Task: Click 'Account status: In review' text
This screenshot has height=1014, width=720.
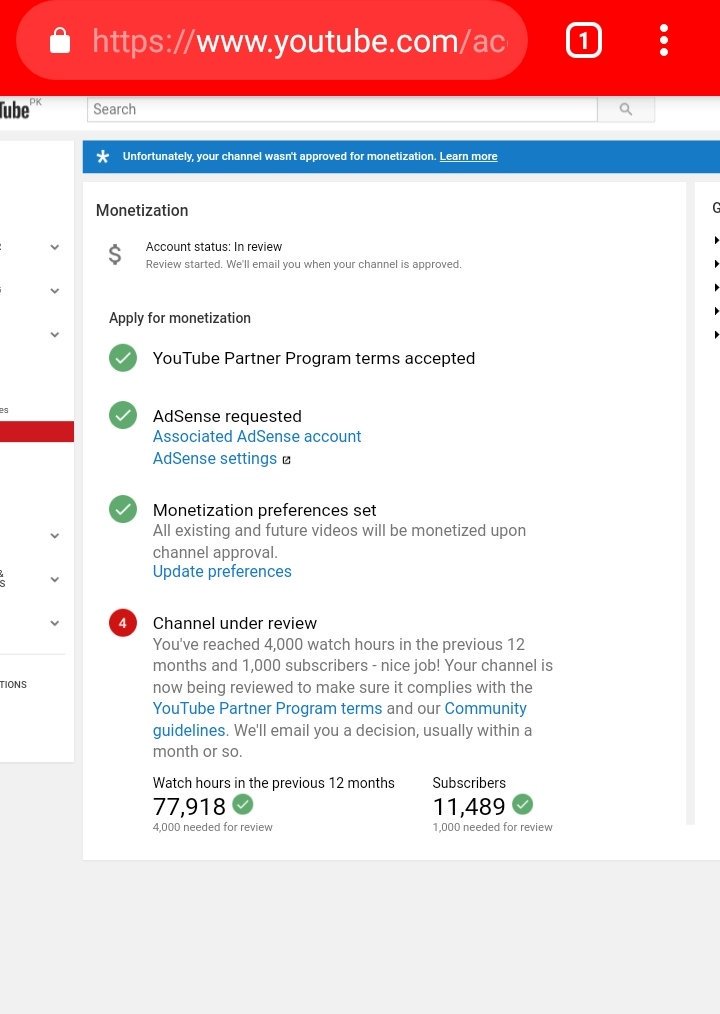Action: [x=213, y=246]
